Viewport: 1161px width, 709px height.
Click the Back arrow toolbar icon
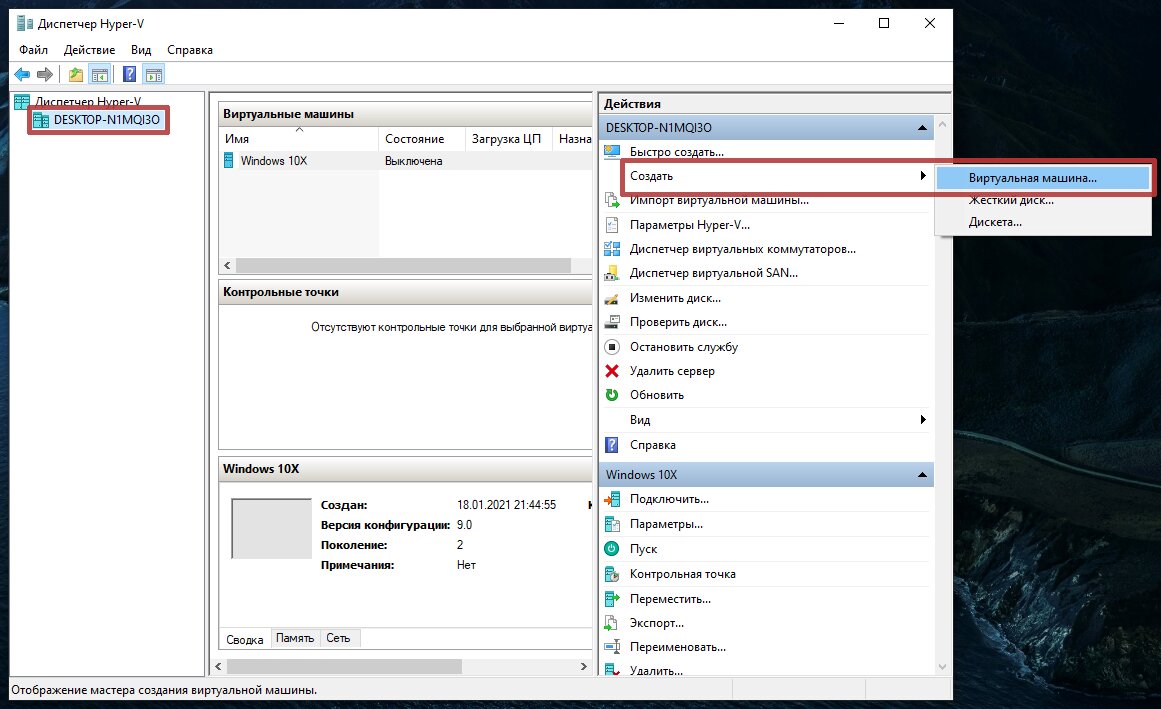pos(22,74)
